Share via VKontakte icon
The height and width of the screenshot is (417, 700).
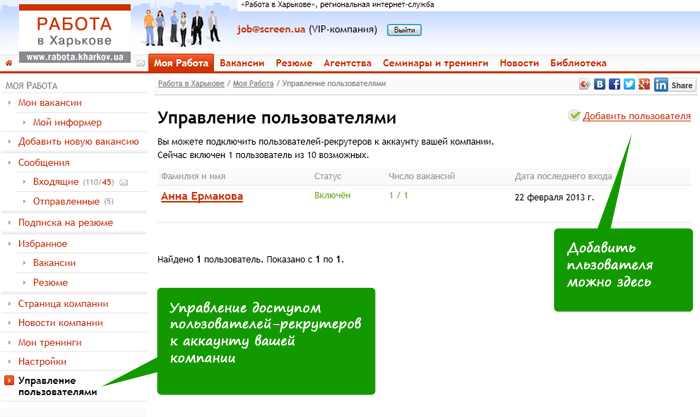600,84
